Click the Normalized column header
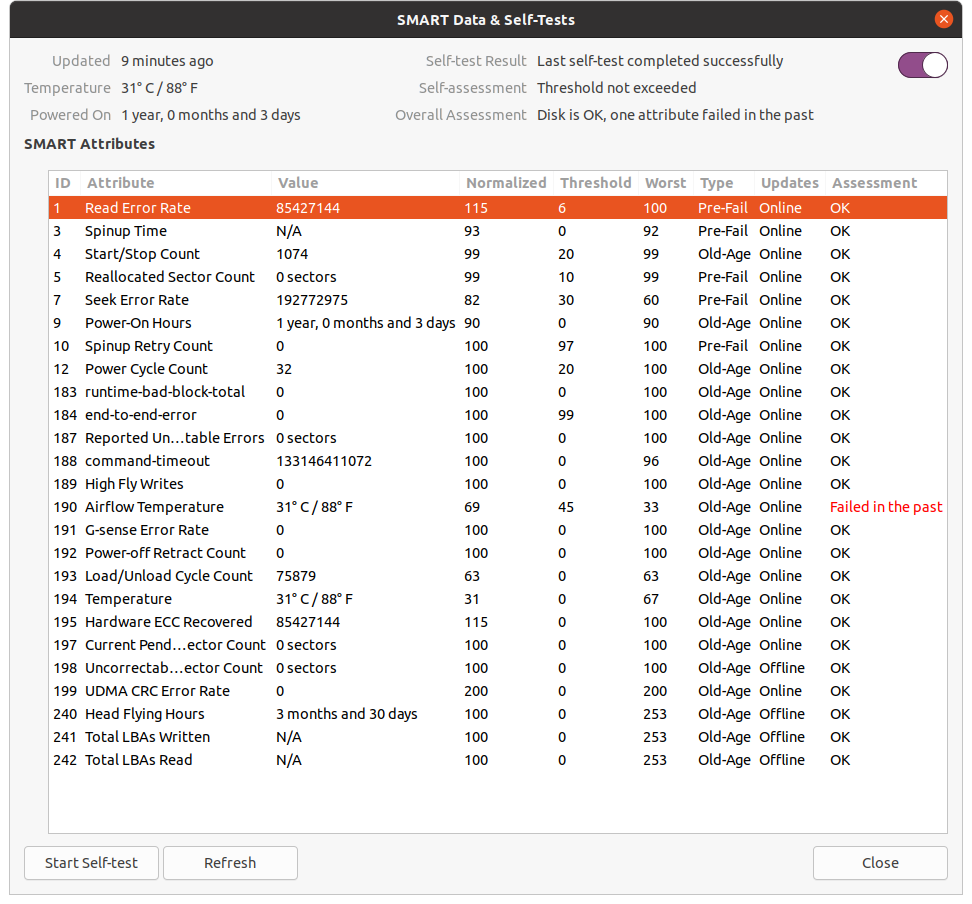 tap(506, 183)
